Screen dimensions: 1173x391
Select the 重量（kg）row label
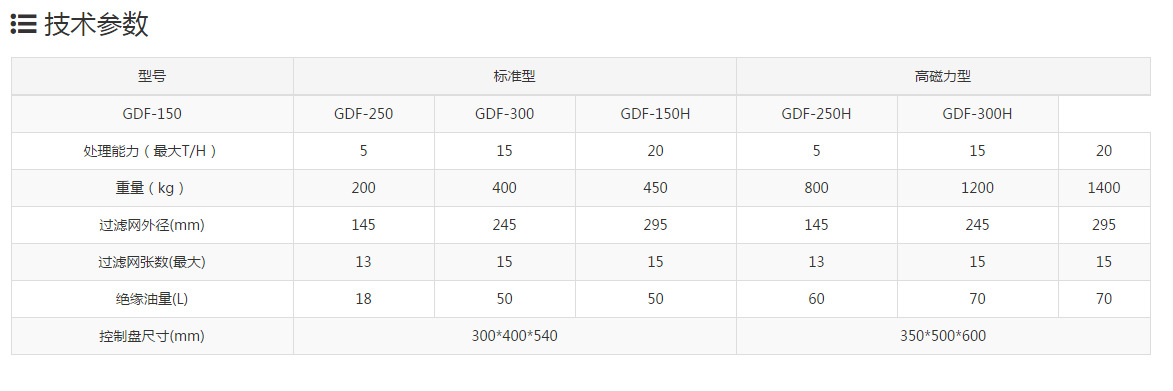click(x=152, y=188)
